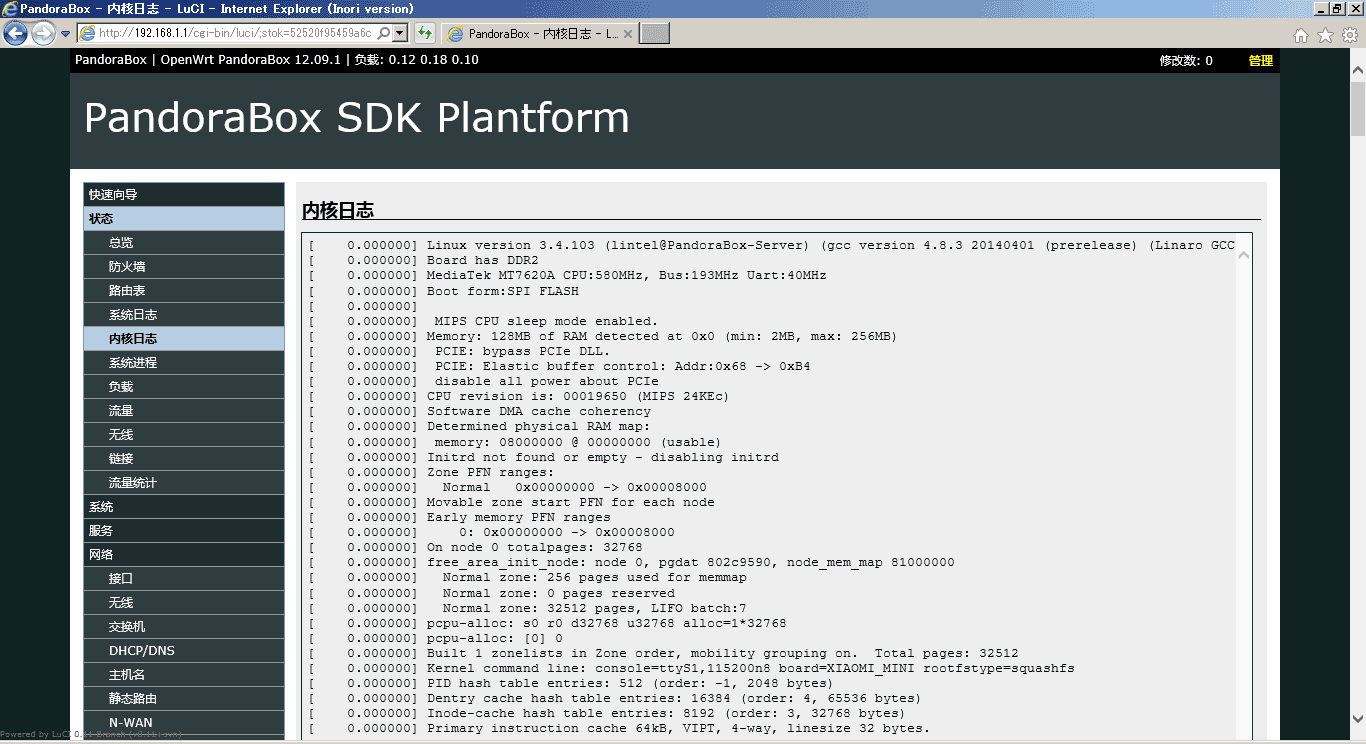Click the page scrollbar up arrow
The image size is (1366, 744).
tap(1357, 71)
